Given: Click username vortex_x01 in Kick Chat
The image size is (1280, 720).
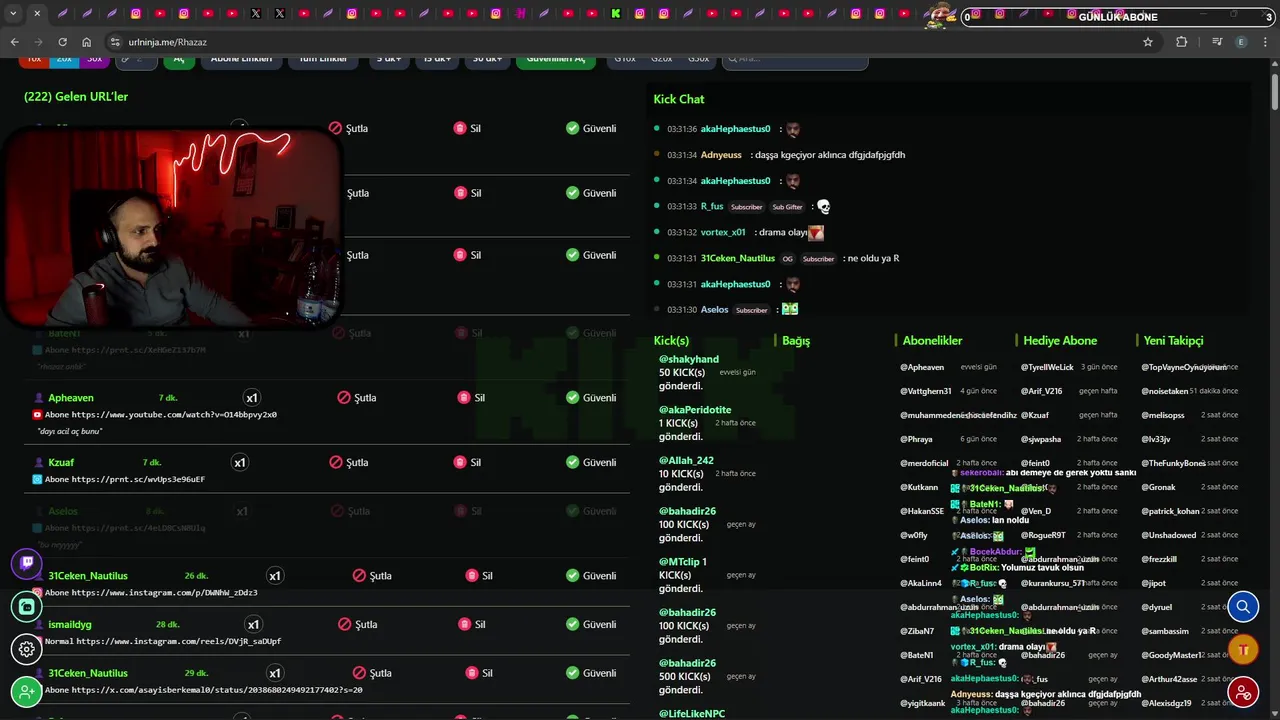Looking at the screenshot, I should pos(723,233).
